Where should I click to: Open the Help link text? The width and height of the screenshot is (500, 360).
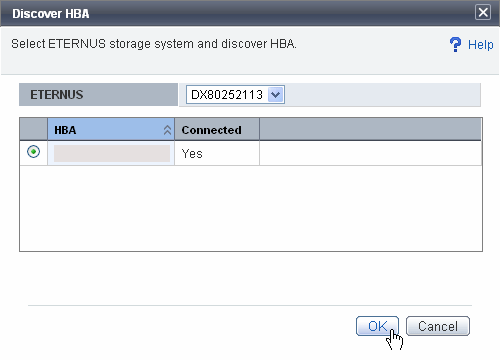click(x=480, y=45)
